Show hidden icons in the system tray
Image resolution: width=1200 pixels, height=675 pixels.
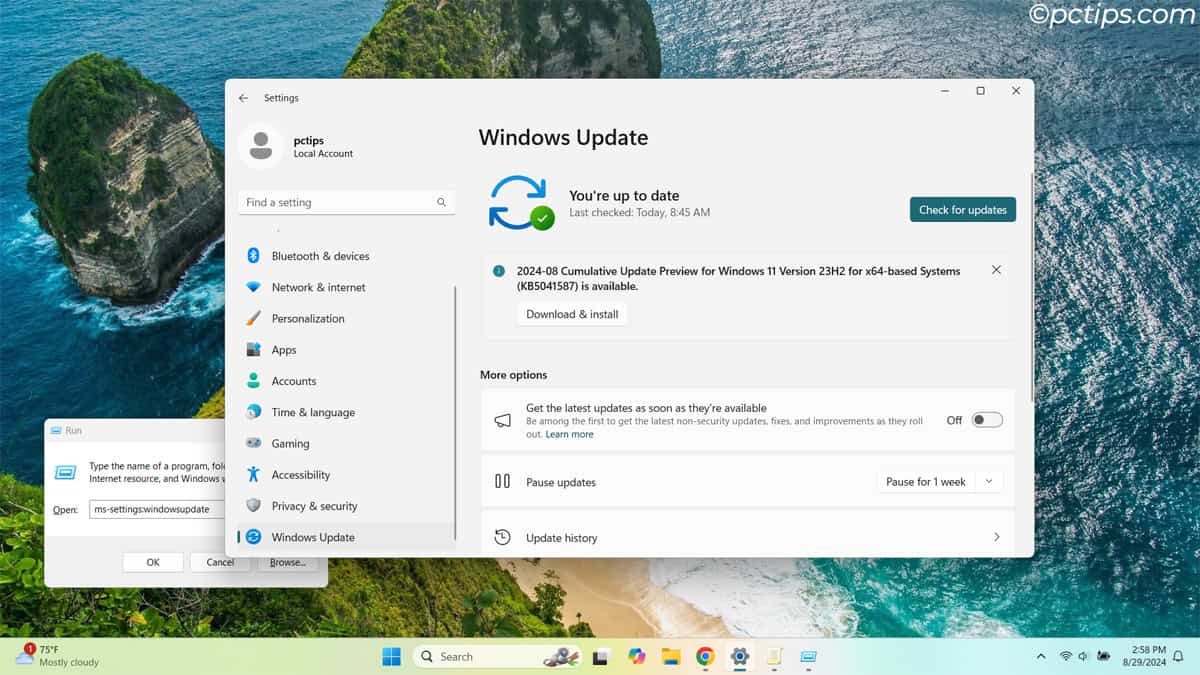pyautogui.click(x=1040, y=657)
